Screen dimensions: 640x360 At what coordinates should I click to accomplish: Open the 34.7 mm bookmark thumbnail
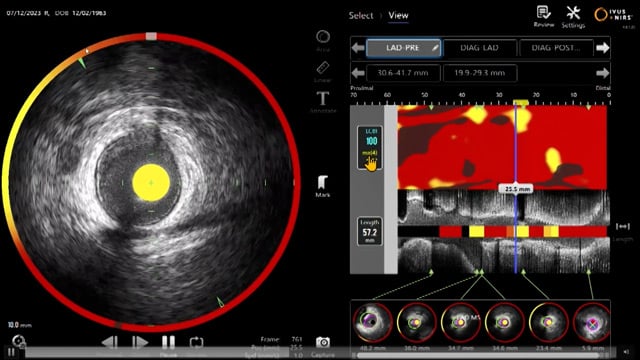(460, 322)
